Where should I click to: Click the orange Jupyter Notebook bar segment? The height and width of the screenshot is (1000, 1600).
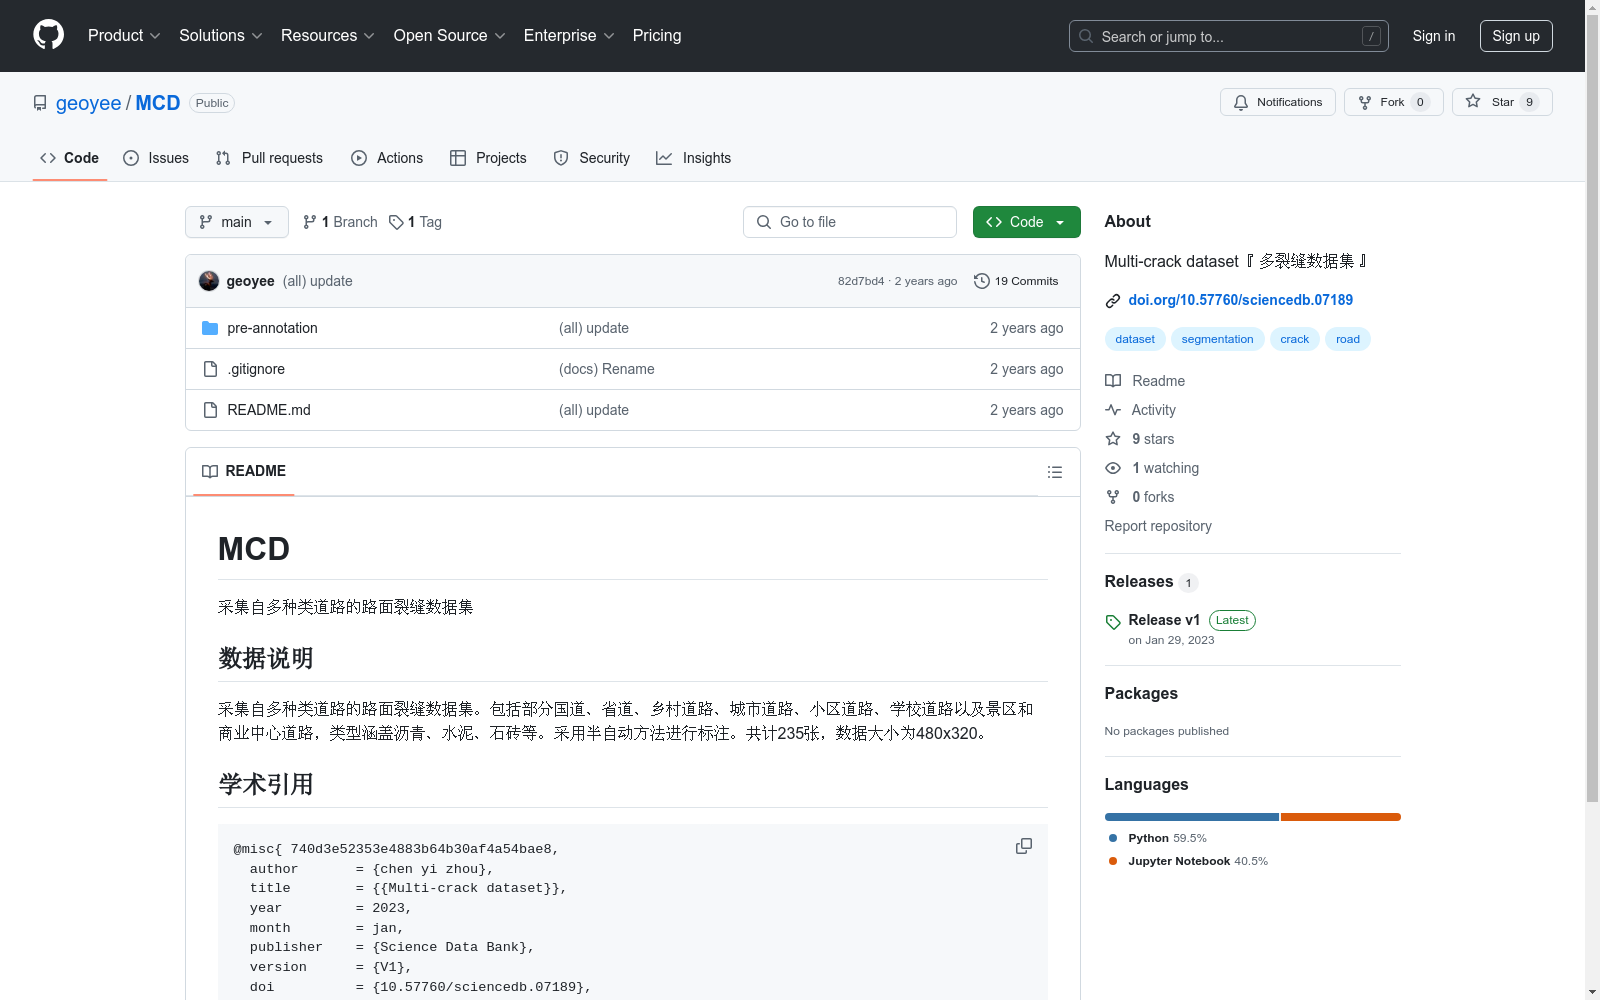click(x=1341, y=817)
